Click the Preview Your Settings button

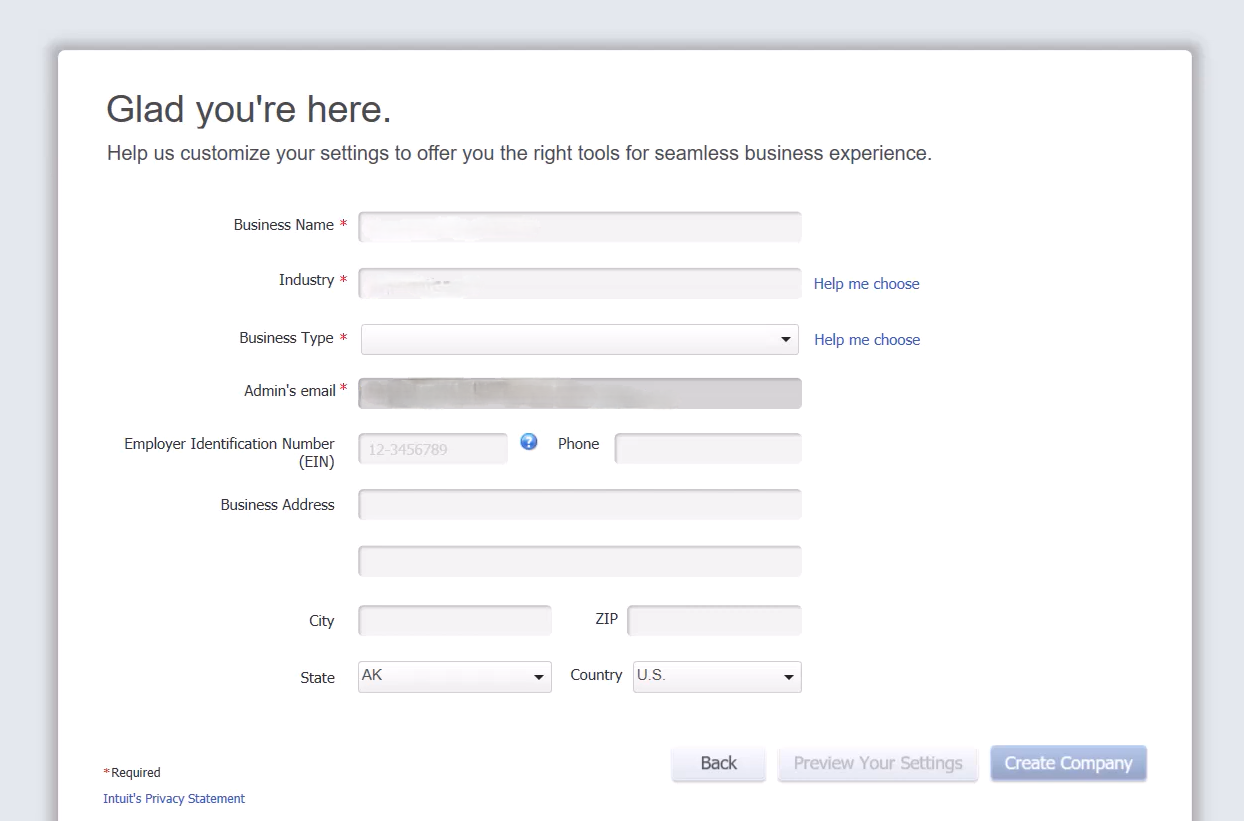click(878, 763)
